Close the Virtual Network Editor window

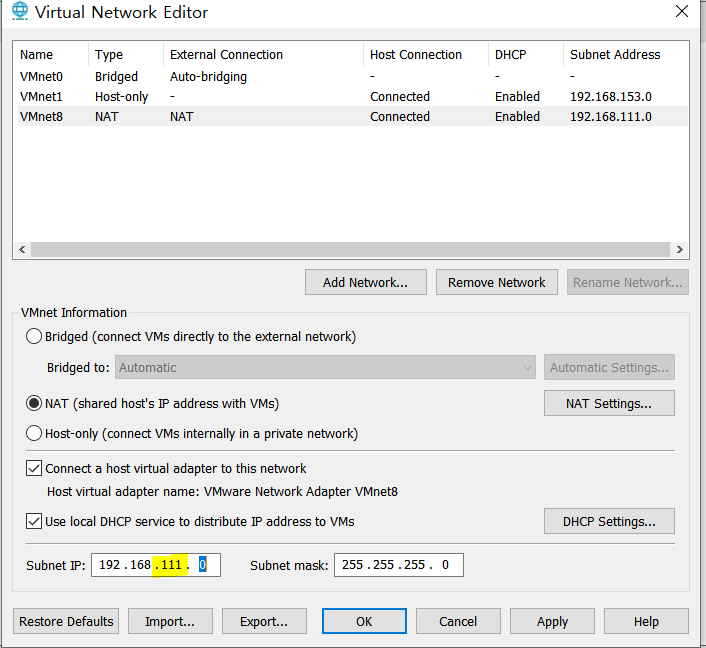click(x=682, y=11)
